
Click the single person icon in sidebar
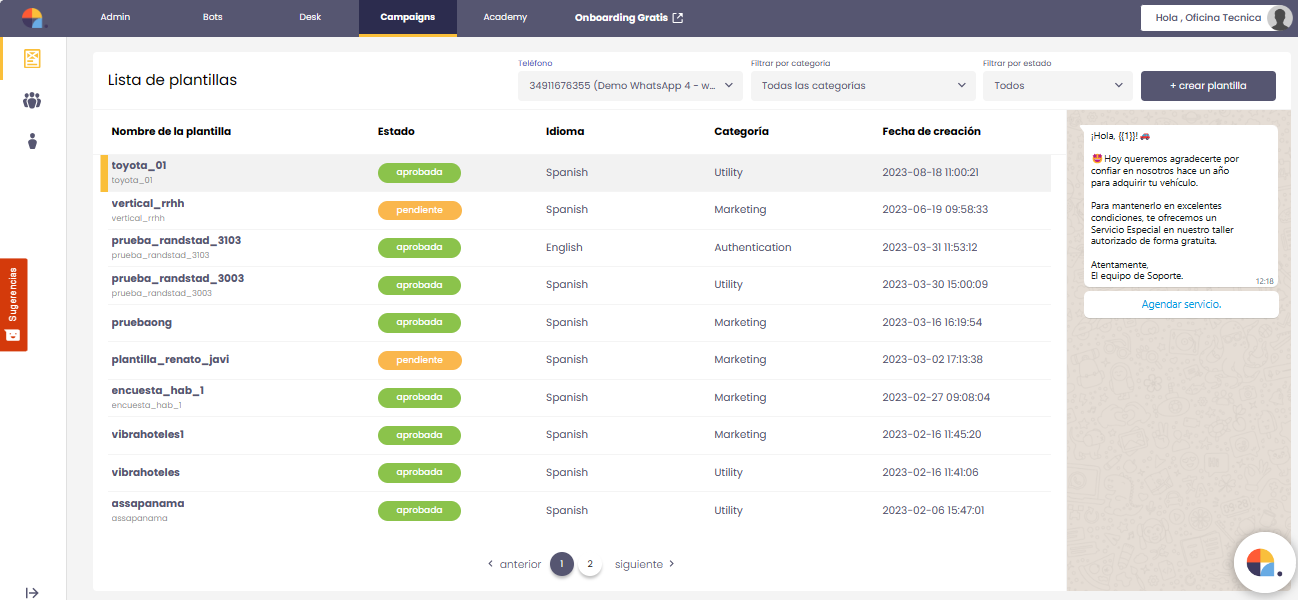coord(33,141)
